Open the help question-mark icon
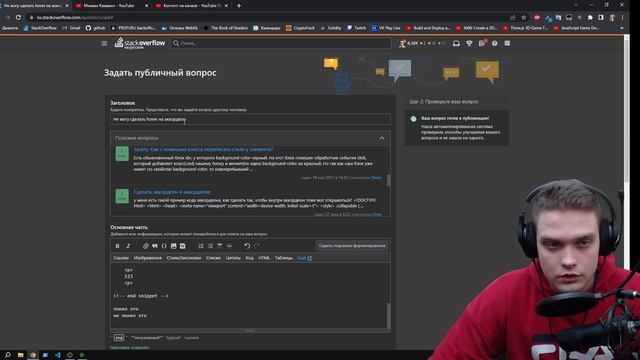This screenshot has height=360, width=640. [x=494, y=43]
